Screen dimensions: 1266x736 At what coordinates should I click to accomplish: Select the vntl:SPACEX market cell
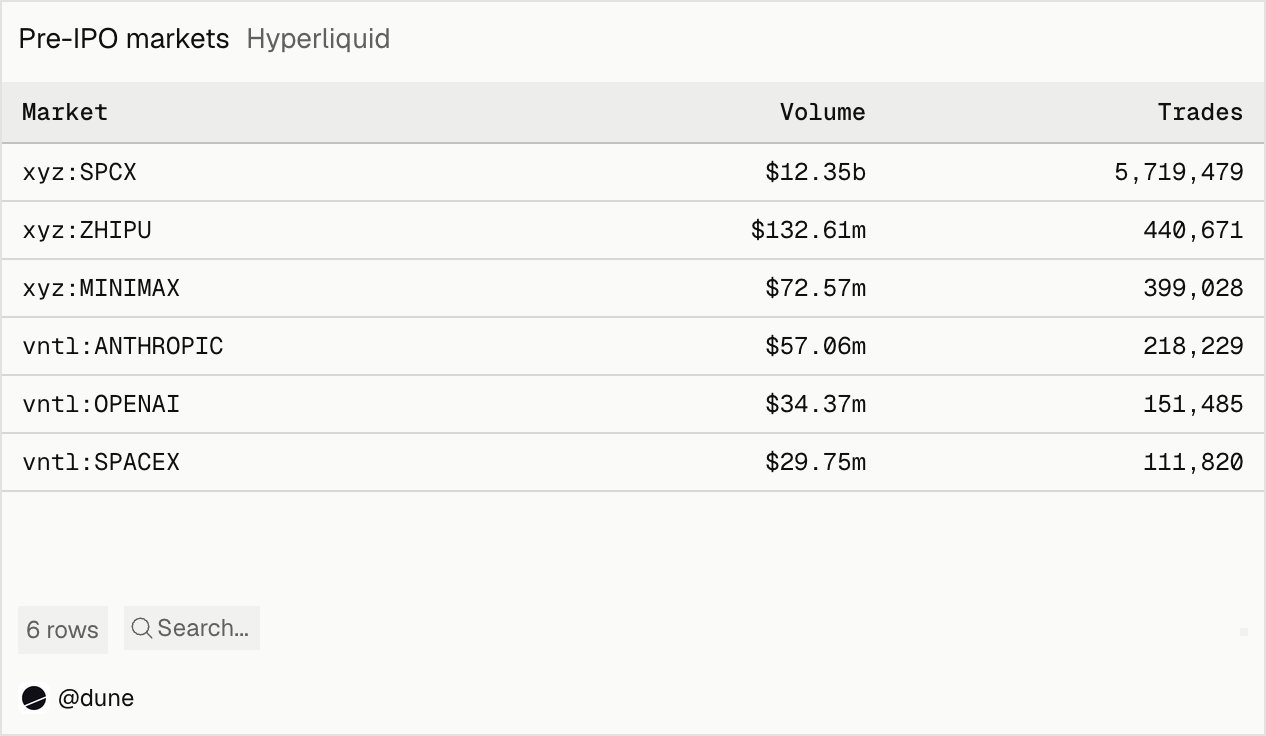coord(101,462)
